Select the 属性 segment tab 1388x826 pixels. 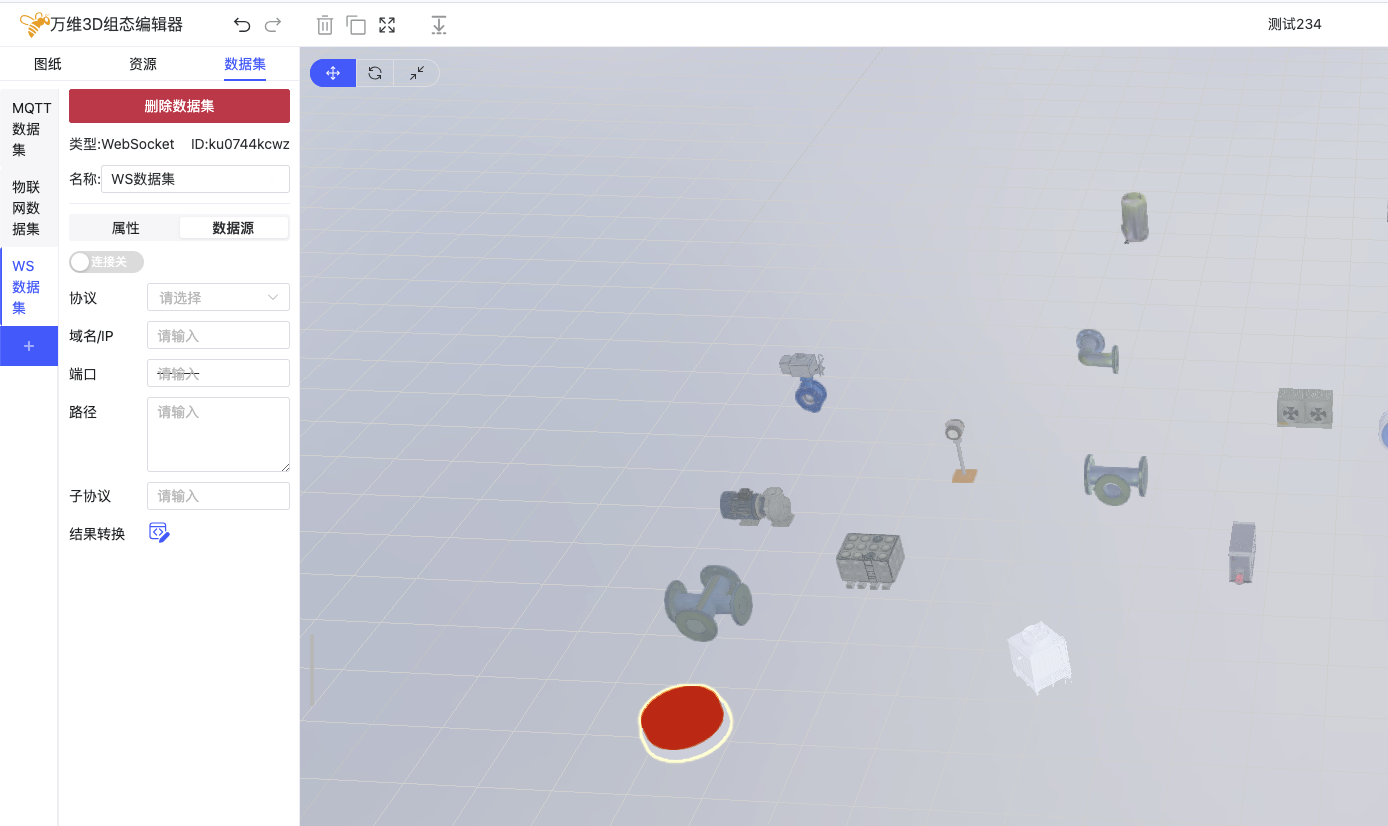coord(125,228)
